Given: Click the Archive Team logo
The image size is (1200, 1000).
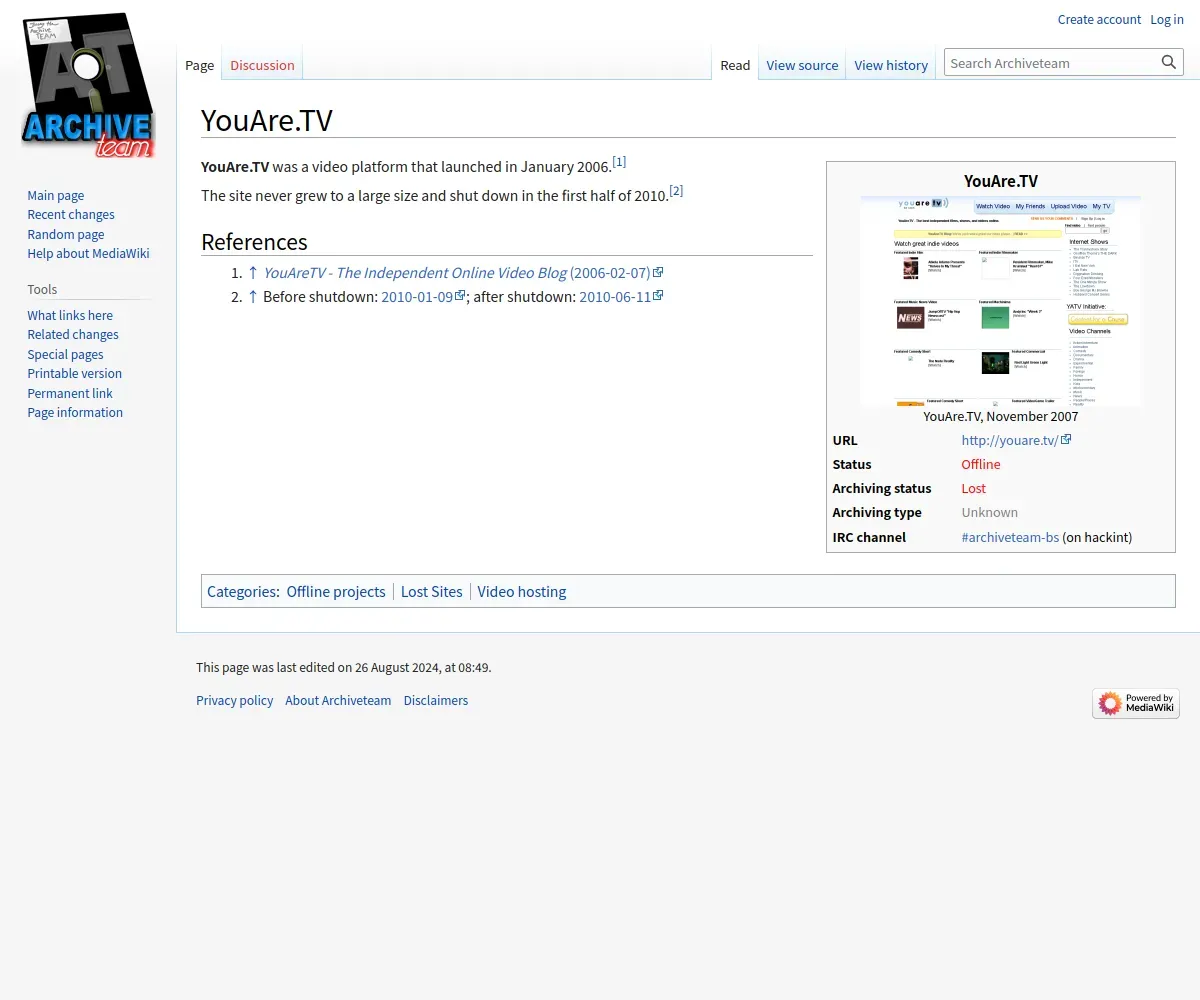Looking at the screenshot, I should [x=88, y=87].
